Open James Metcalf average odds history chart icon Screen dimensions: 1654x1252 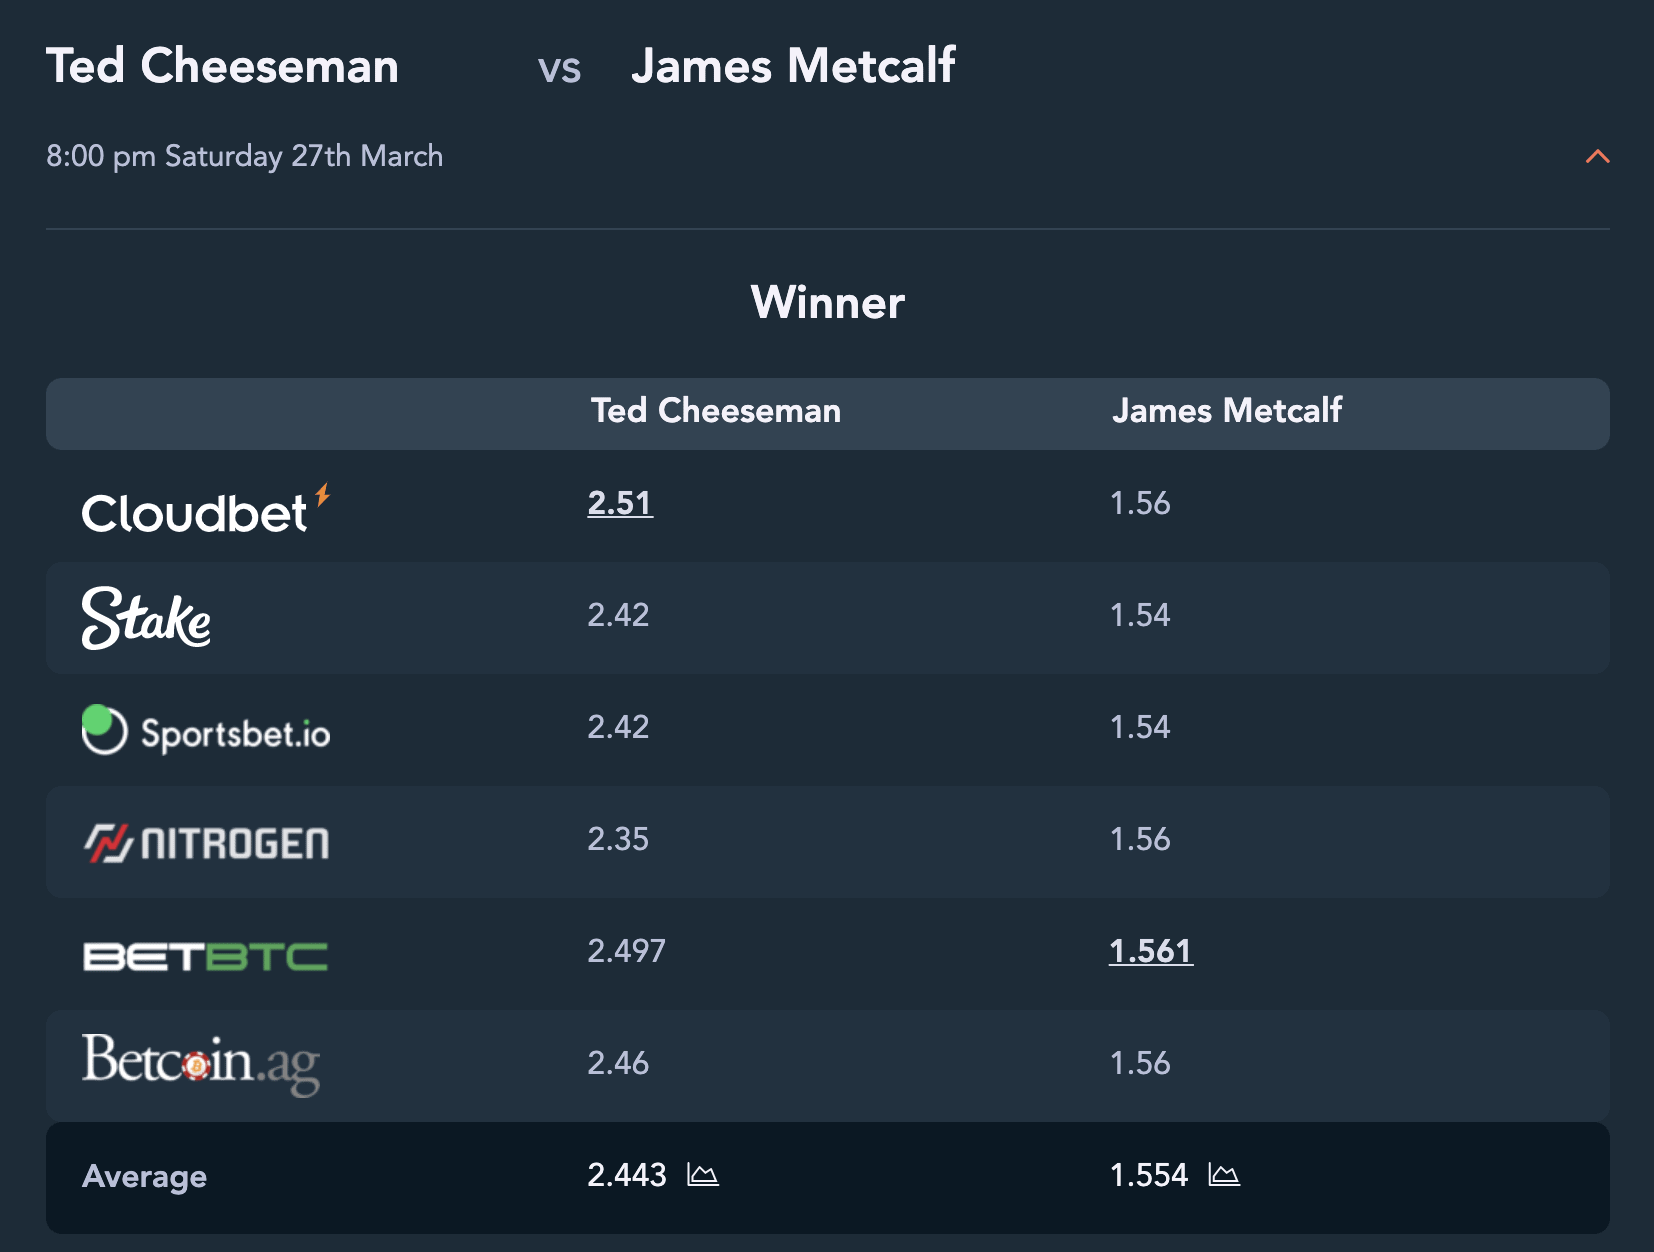(1224, 1174)
